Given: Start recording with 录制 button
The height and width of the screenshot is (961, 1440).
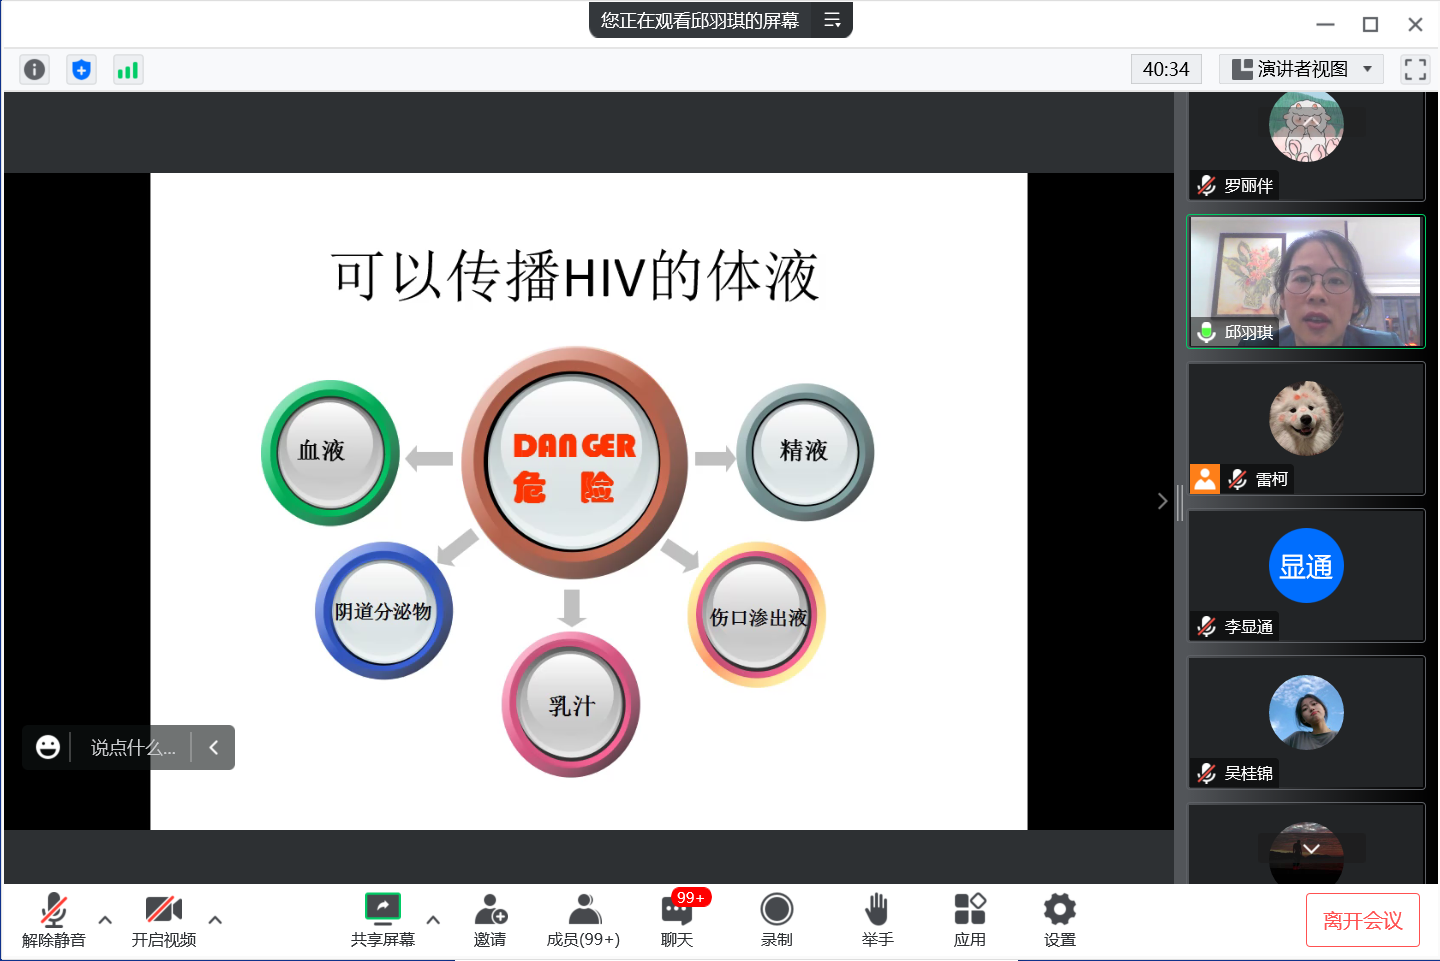Looking at the screenshot, I should pos(776,920).
